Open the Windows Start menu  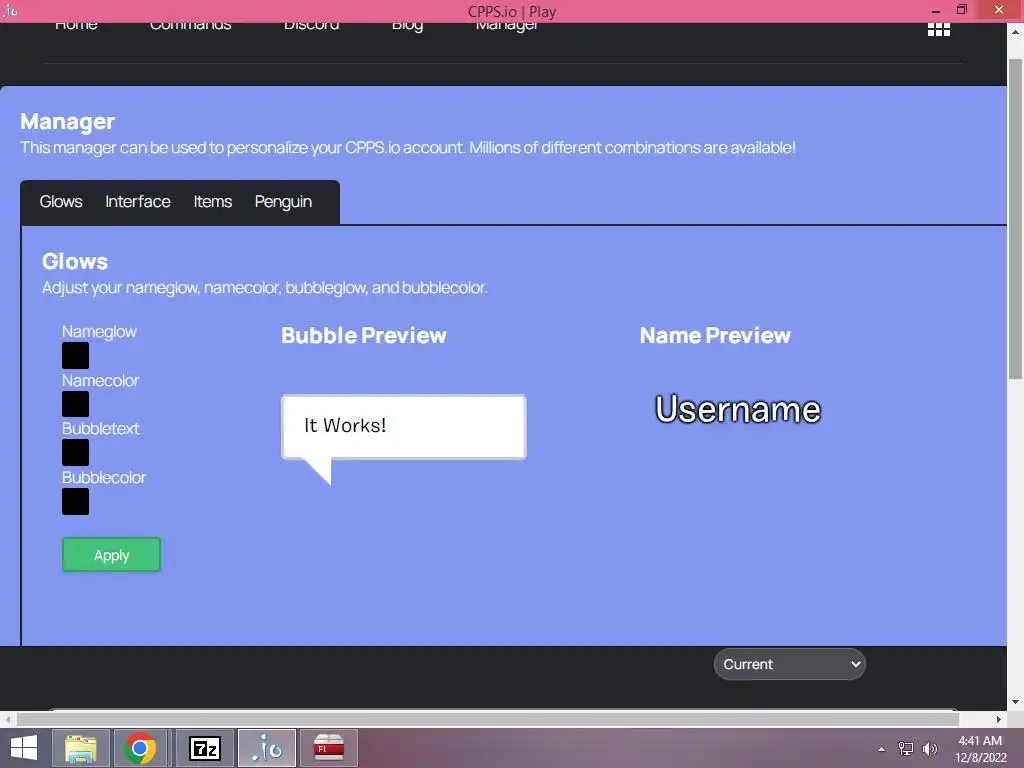coord(24,748)
